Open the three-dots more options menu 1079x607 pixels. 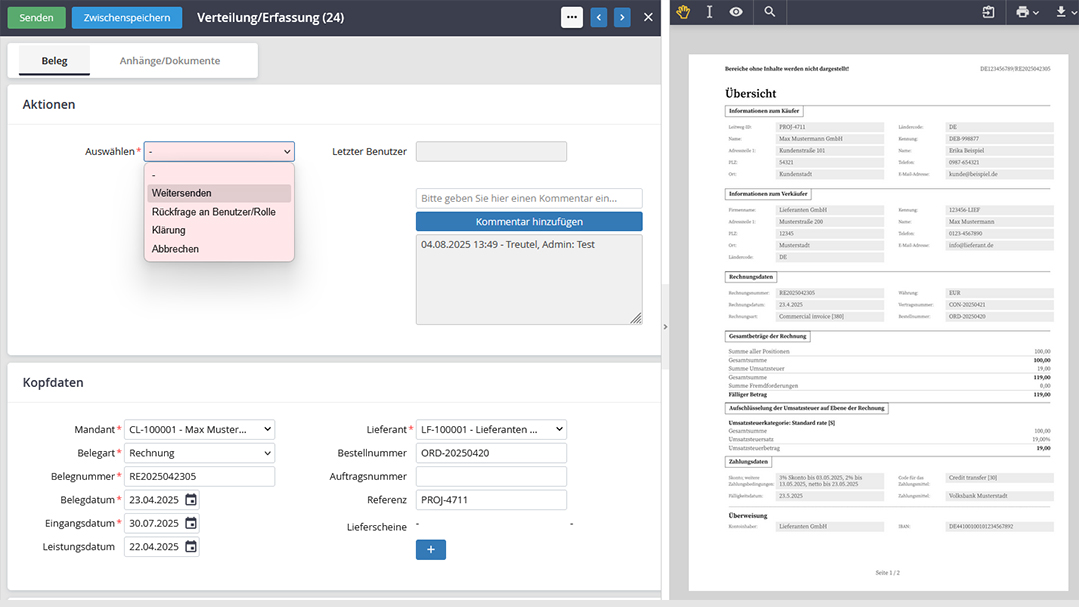point(571,17)
